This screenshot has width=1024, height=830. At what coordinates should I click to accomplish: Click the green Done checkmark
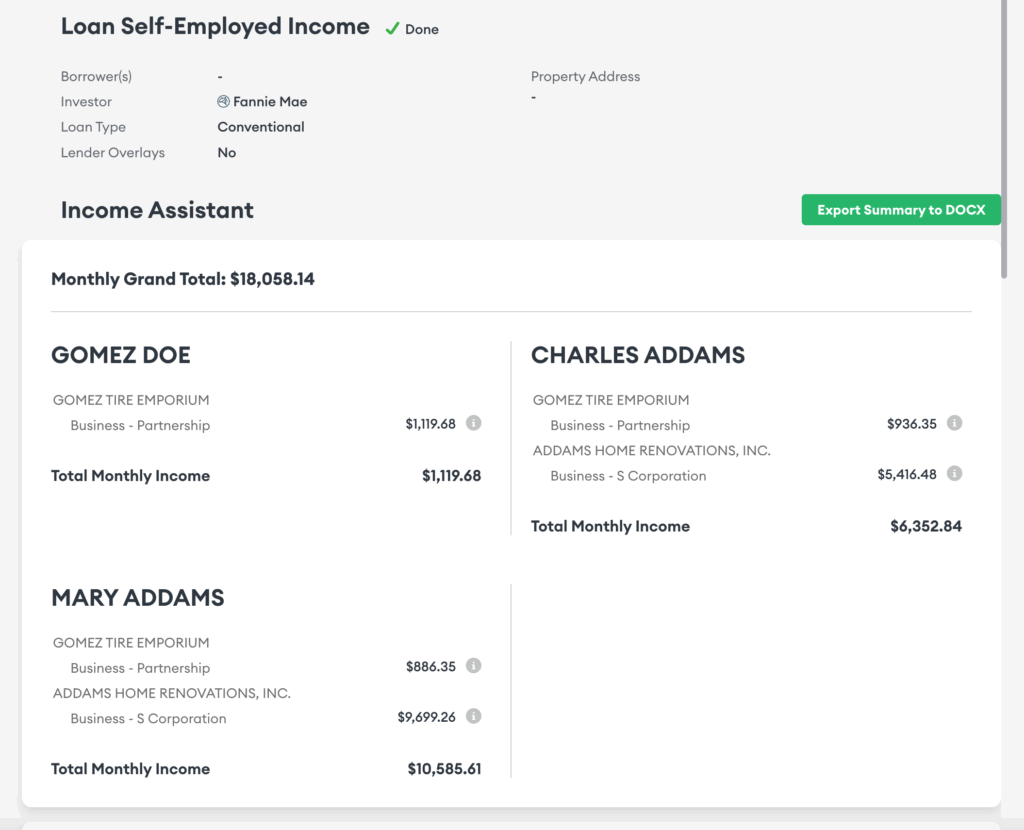click(x=394, y=29)
